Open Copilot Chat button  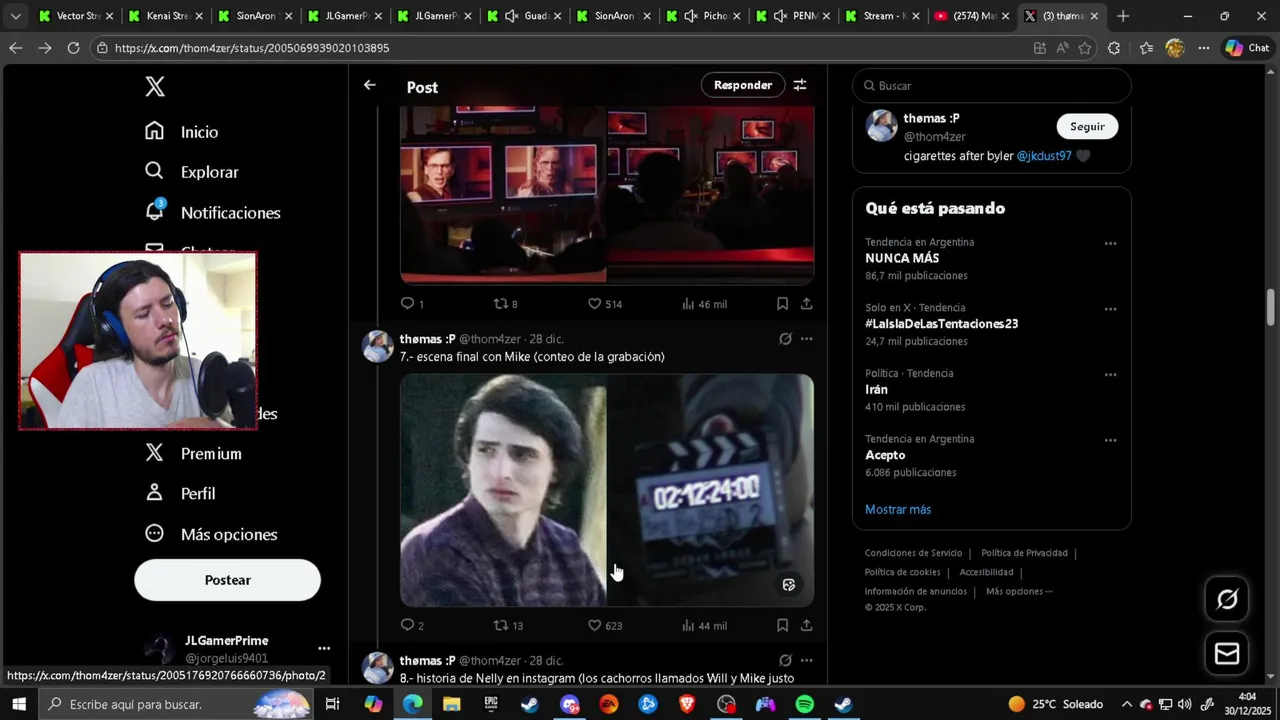[x=1247, y=48]
